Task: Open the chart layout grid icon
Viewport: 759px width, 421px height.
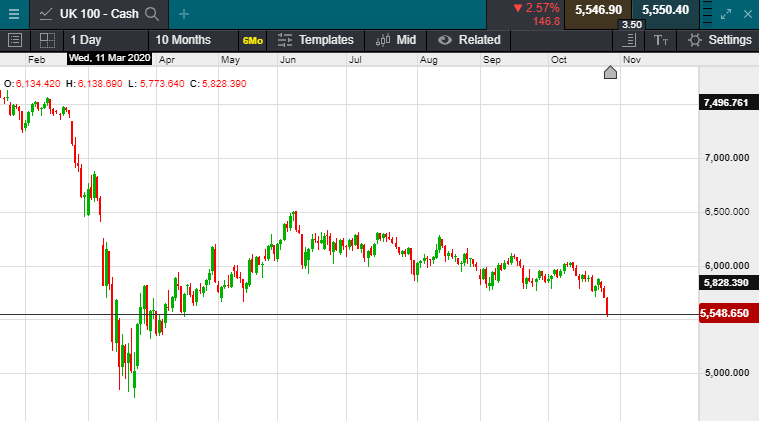Action: pos(47,40)
